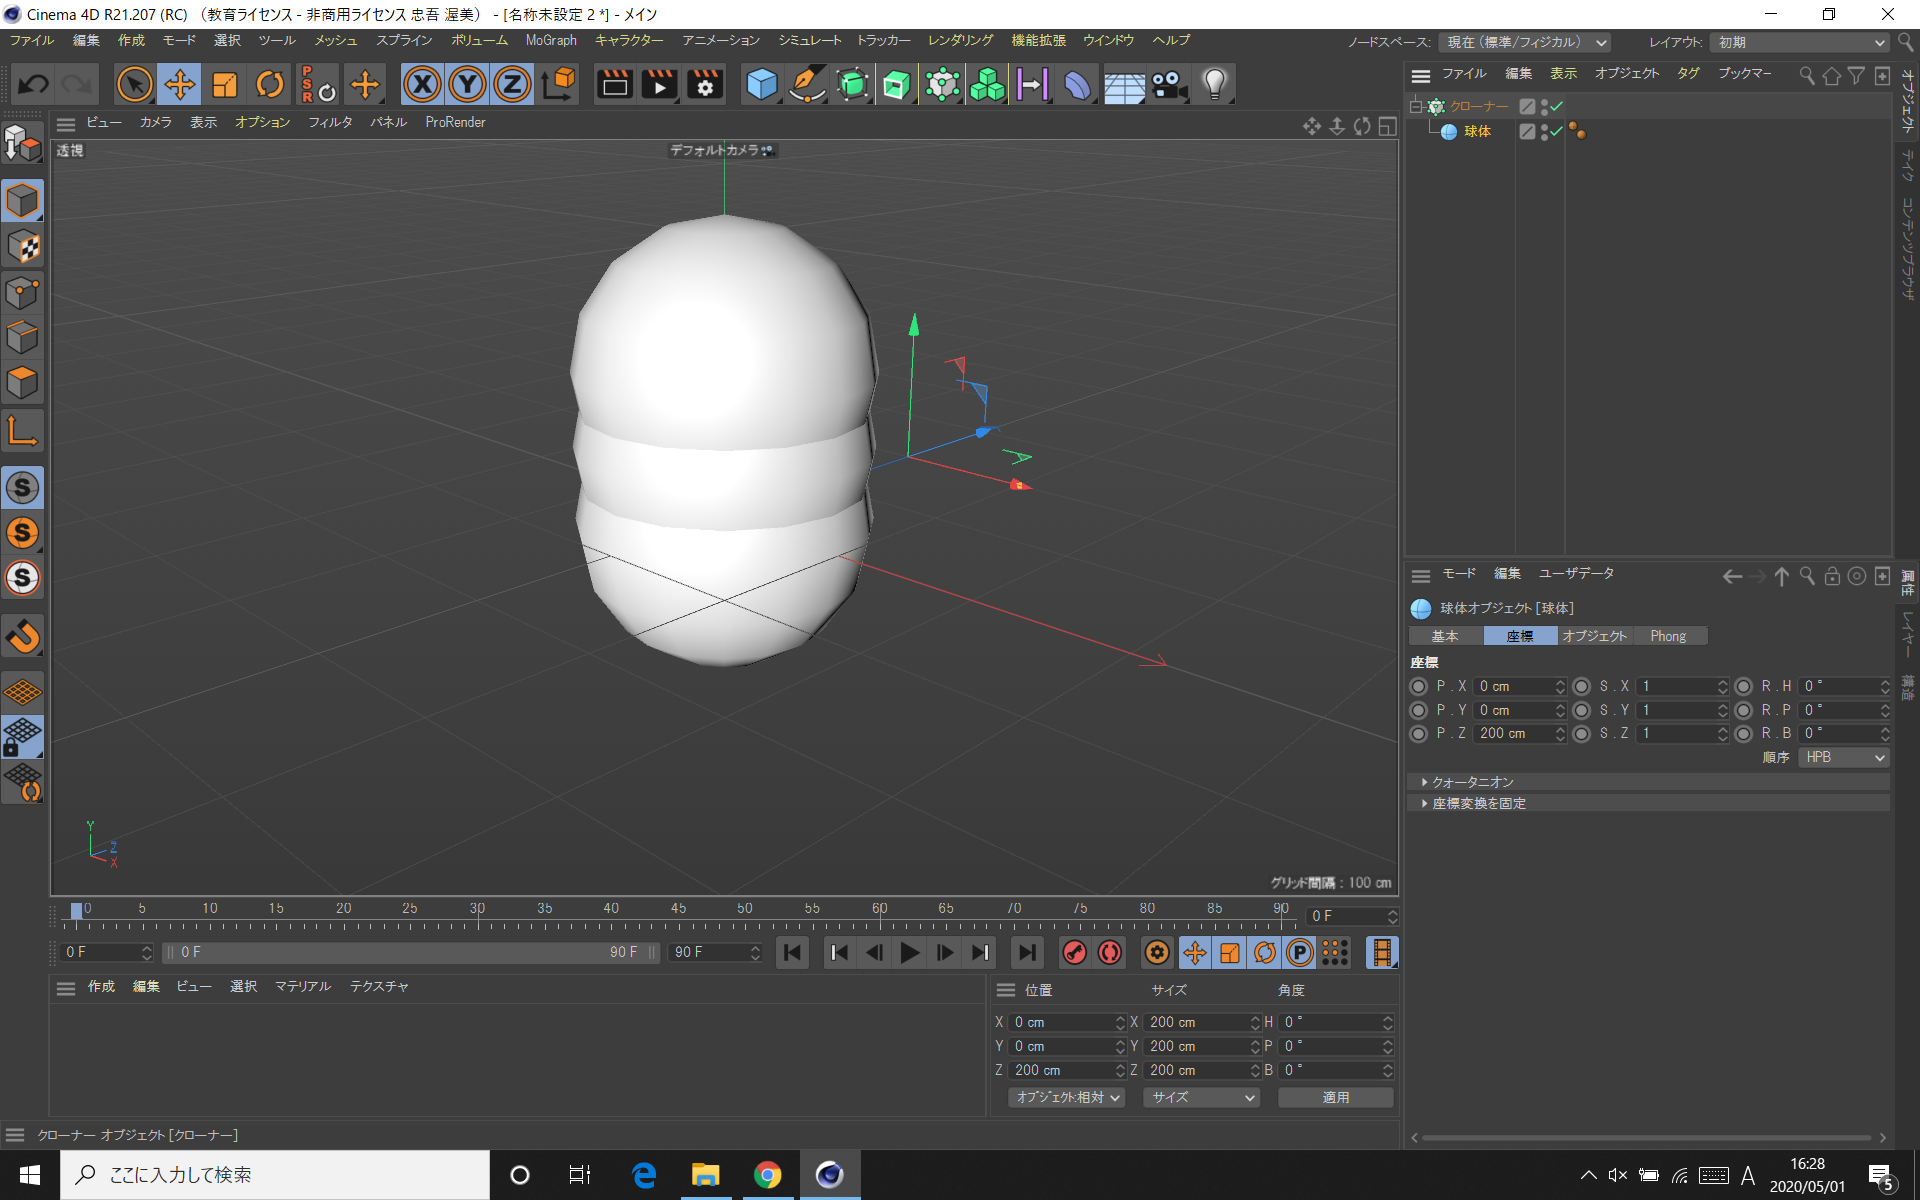Toggle the viewport maximize icon

point(1387,126)
